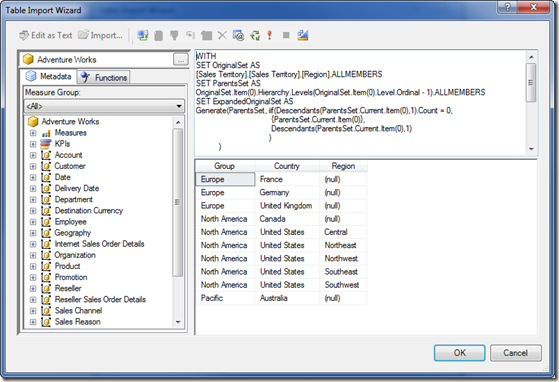Select the Canada cell in results
This screenshot has height=382, width=559.
[x=287, y=219]
